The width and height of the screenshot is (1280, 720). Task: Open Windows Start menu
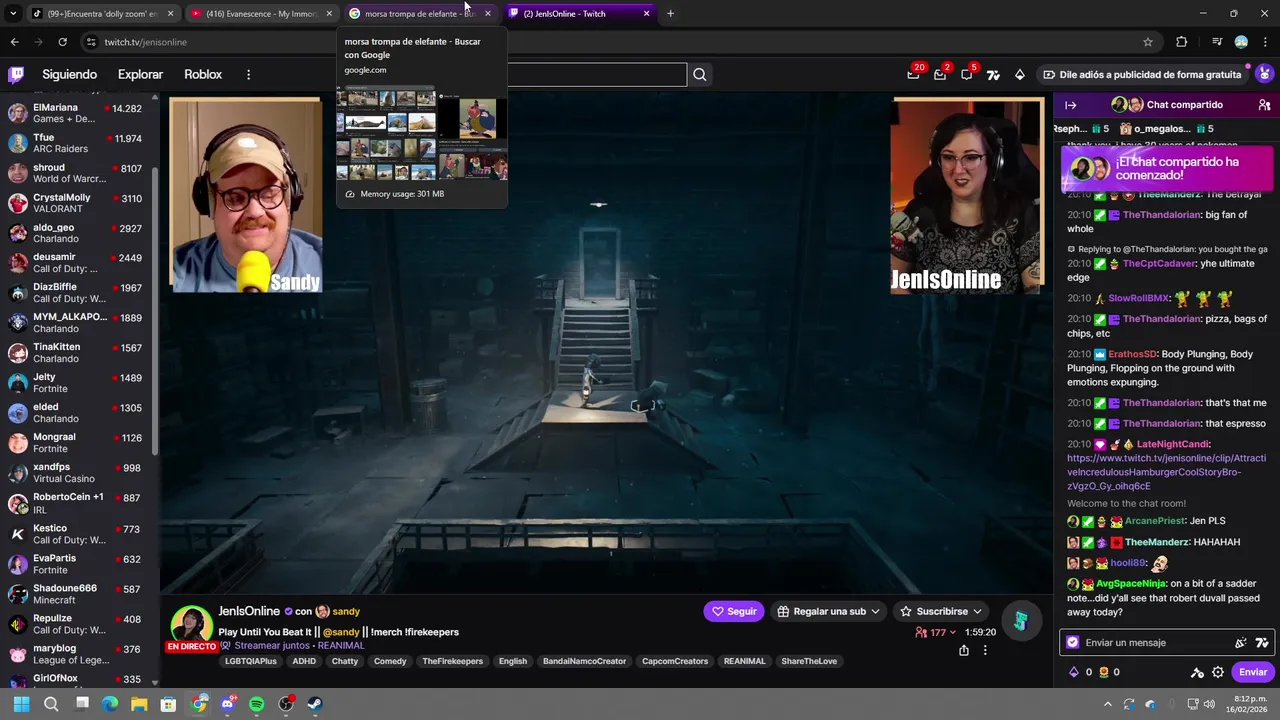tap(21, 704)
